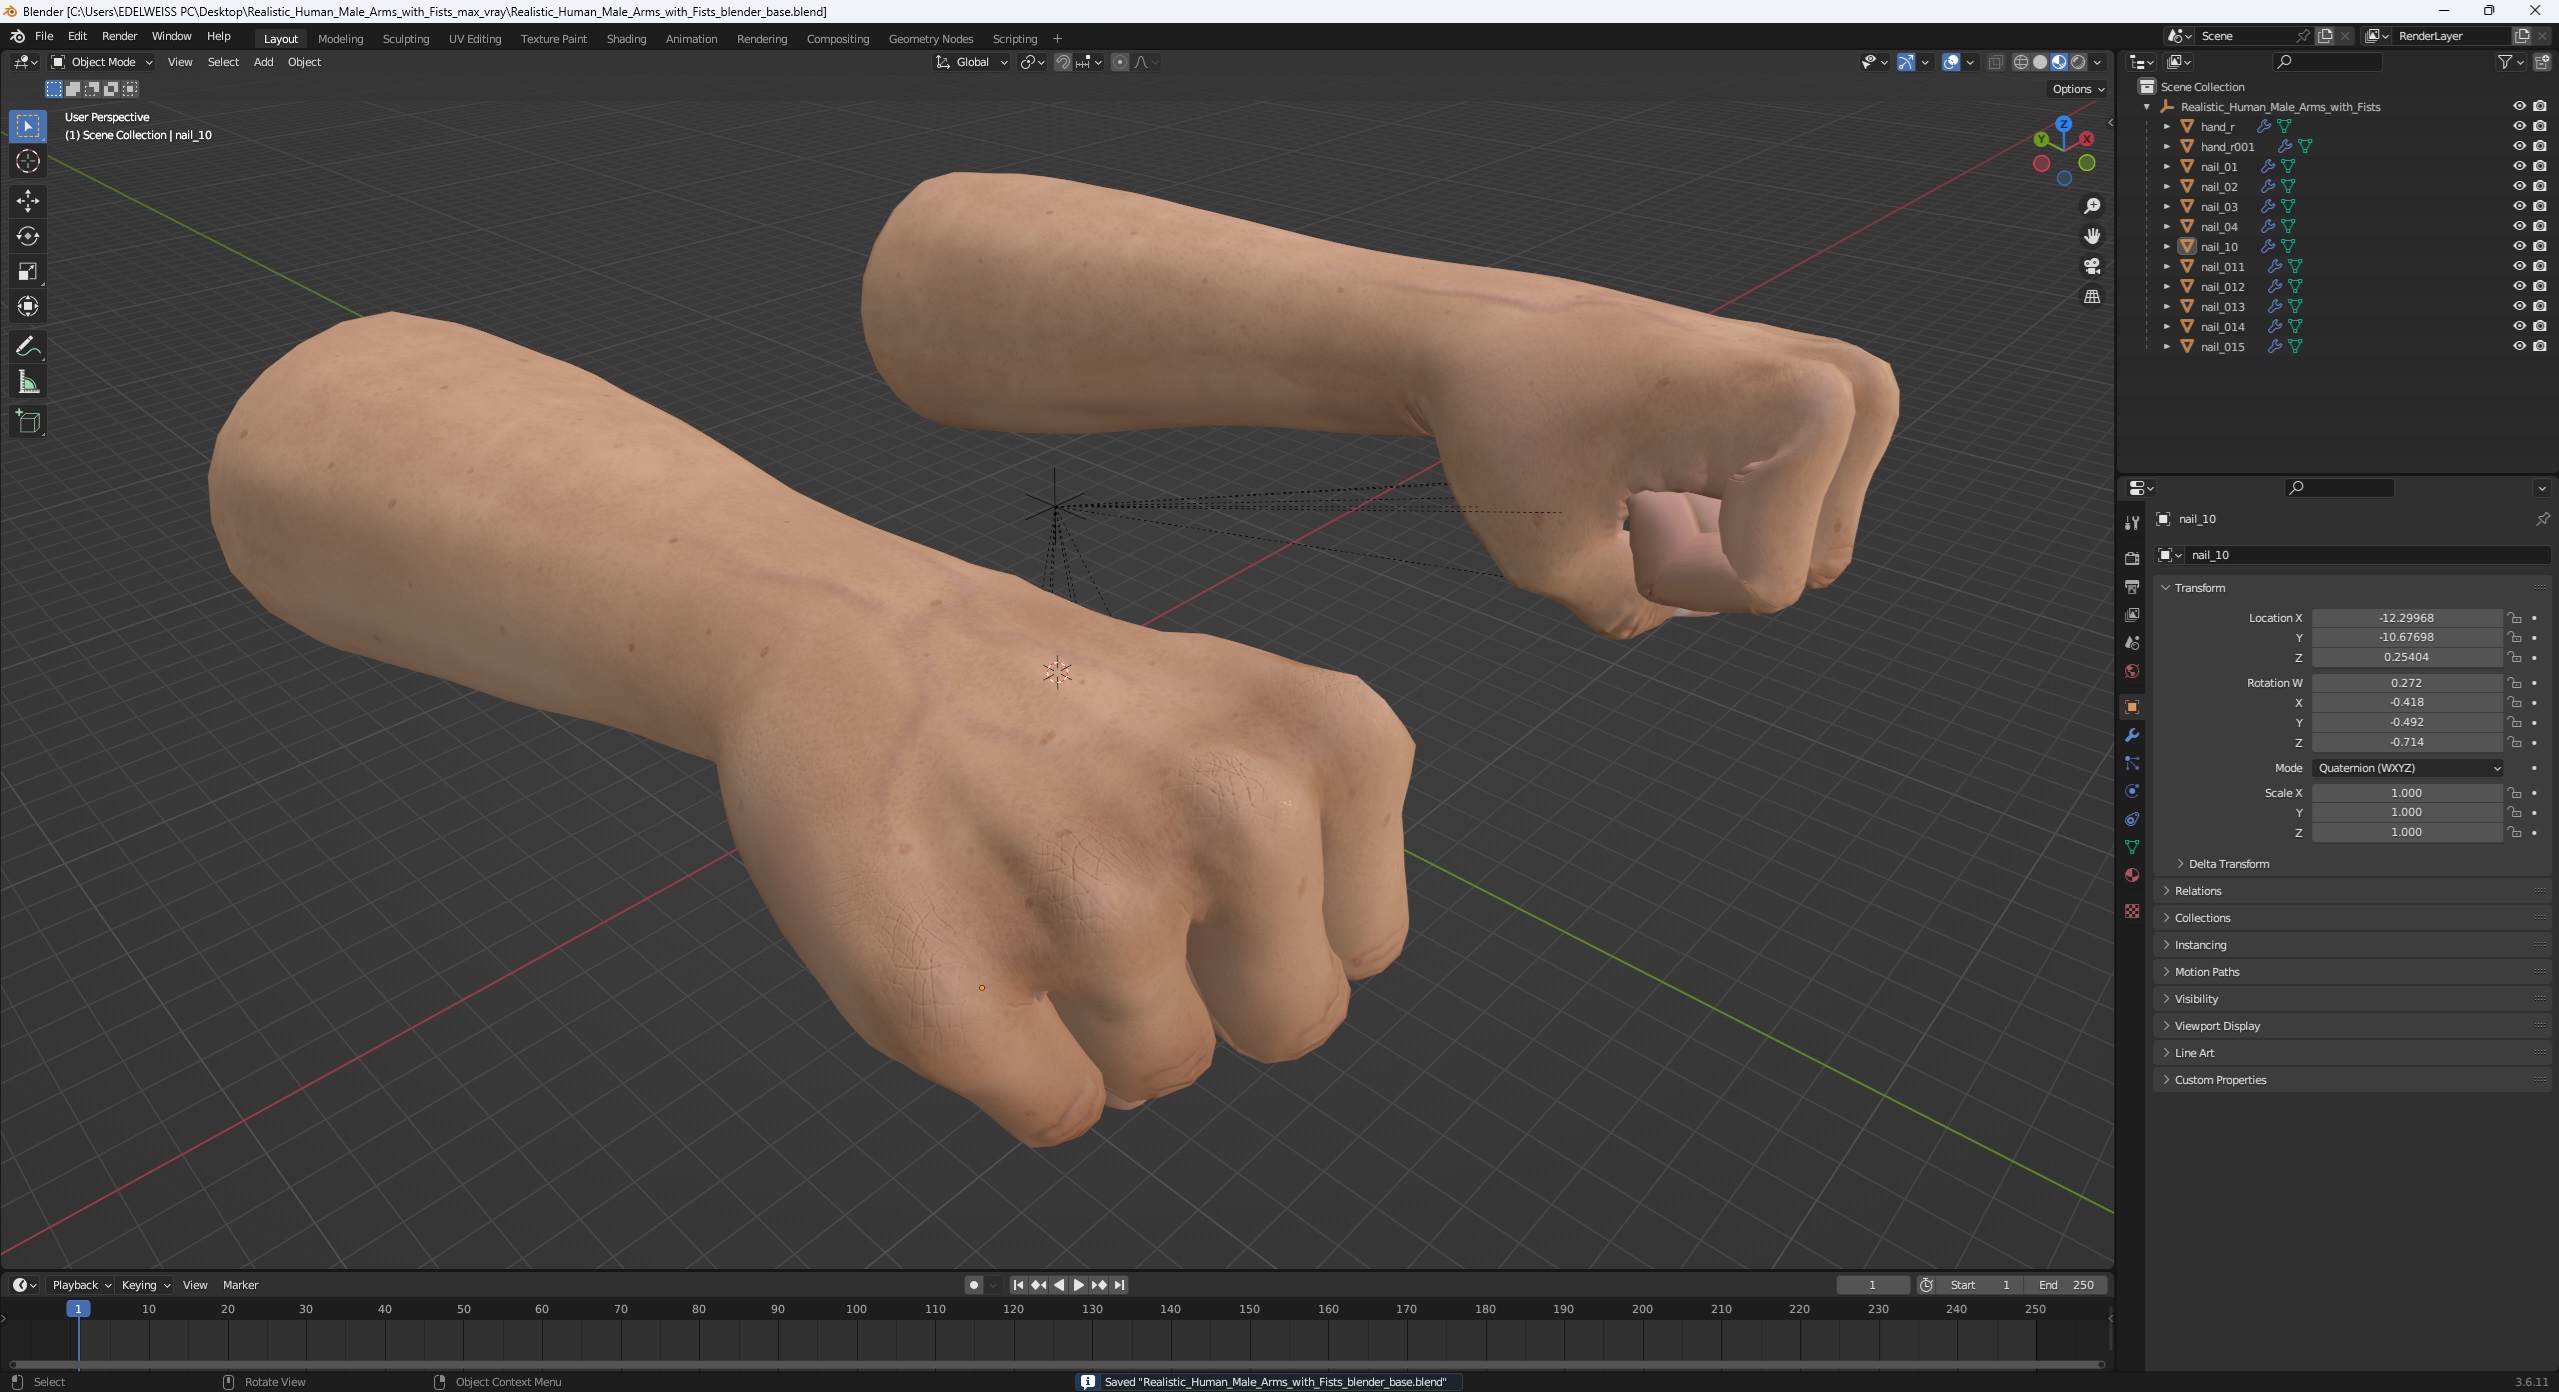Expand the Visibility section
This screenshot has height=1392, width=2559.
(x=2197, y=998)
